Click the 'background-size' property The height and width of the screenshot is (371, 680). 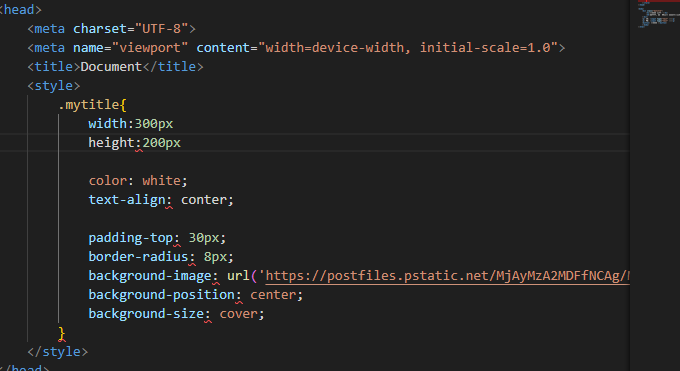click(146, 314)
